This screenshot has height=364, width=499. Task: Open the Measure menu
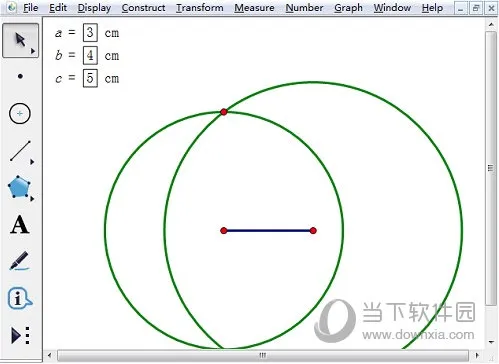coord(254,7)
